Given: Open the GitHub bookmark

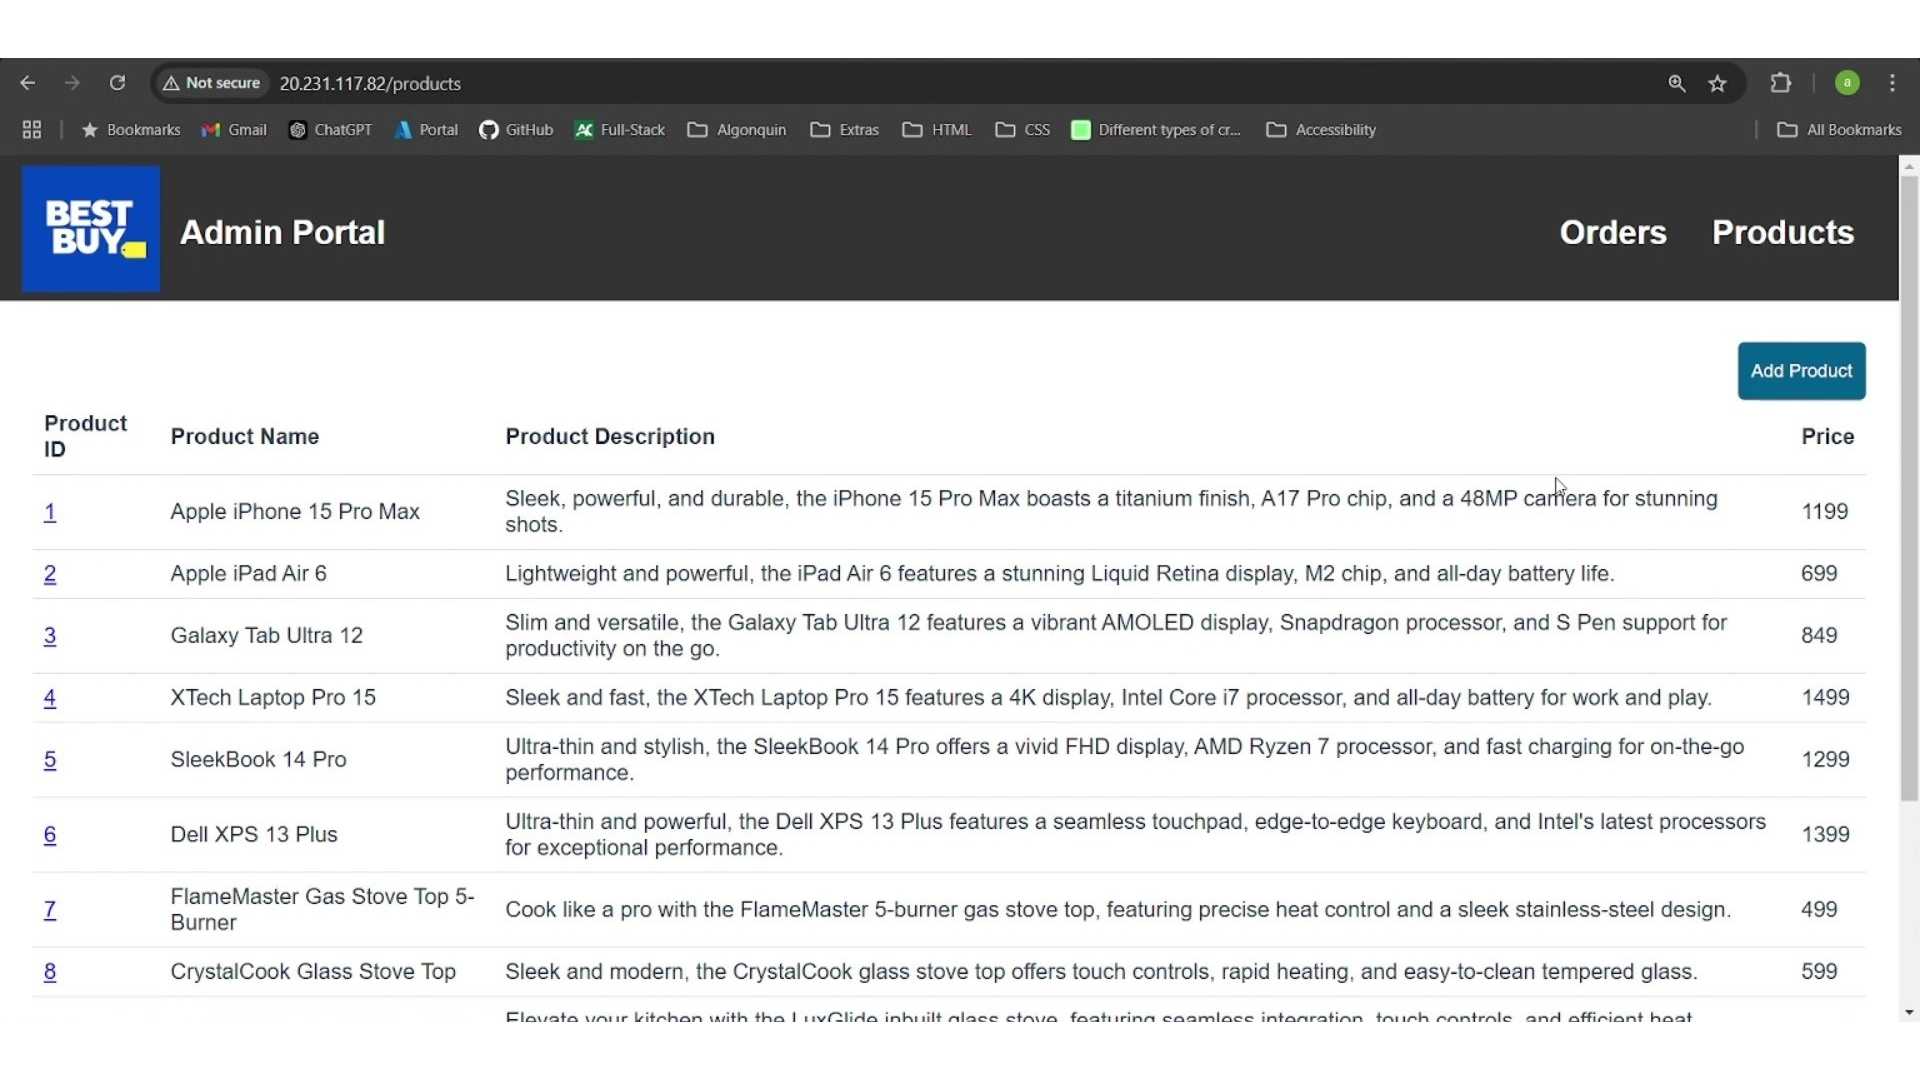Looking at the screenshot, I should click(x=517, y=131).
